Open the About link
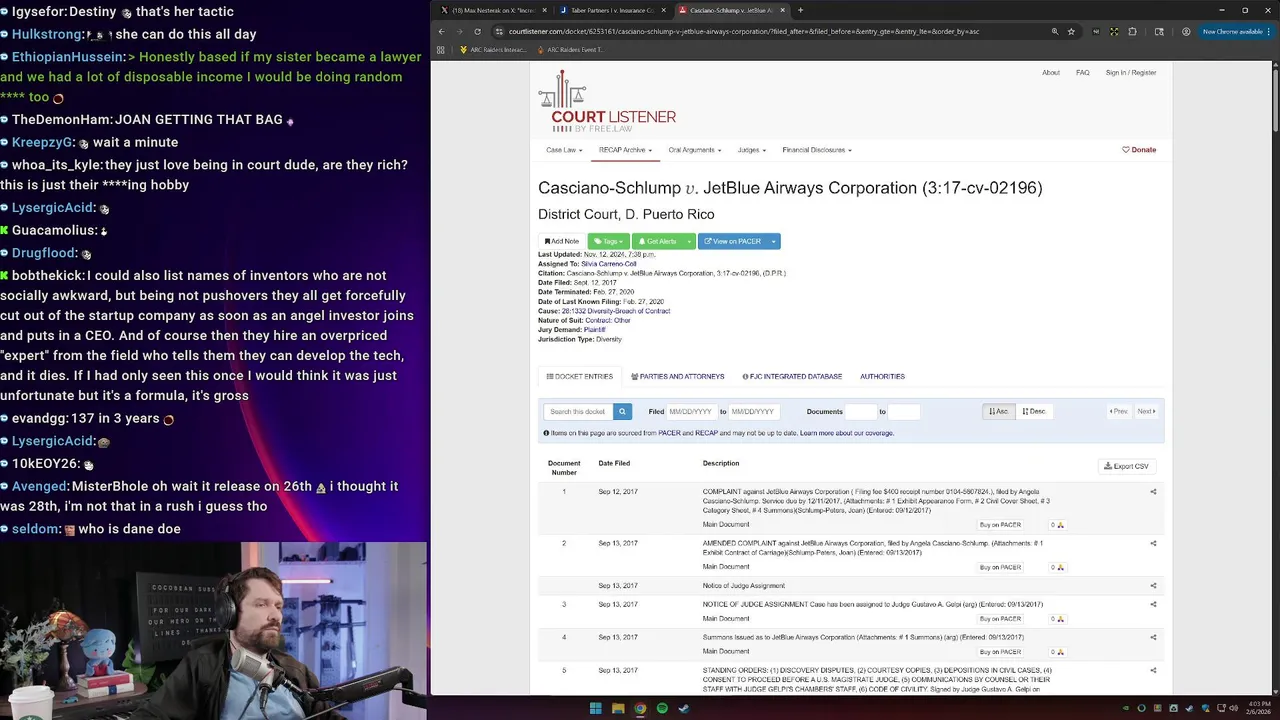 click(x=1051, y=73)
